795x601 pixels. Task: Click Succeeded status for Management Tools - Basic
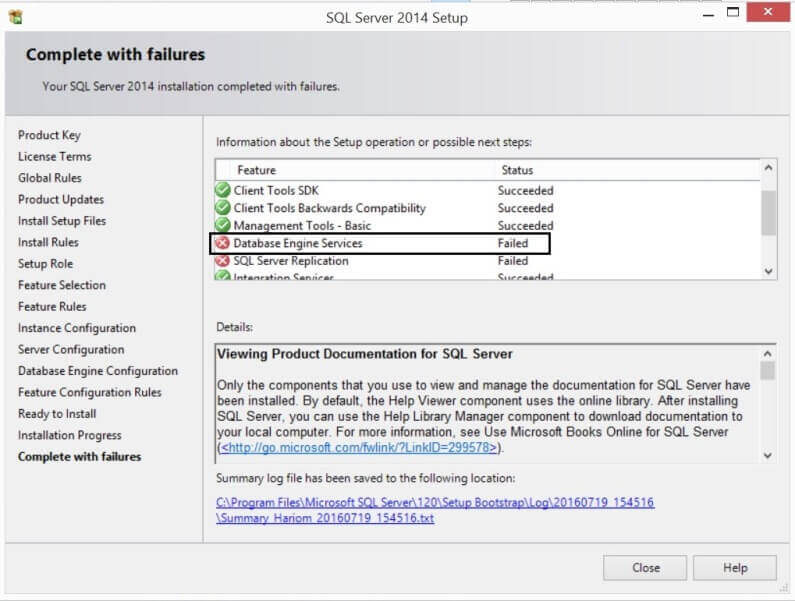[x=525, y=226]
